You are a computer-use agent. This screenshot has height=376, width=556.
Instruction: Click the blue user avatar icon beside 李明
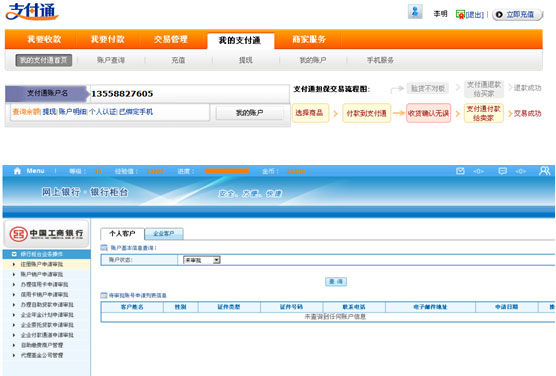tap(415, 12)
